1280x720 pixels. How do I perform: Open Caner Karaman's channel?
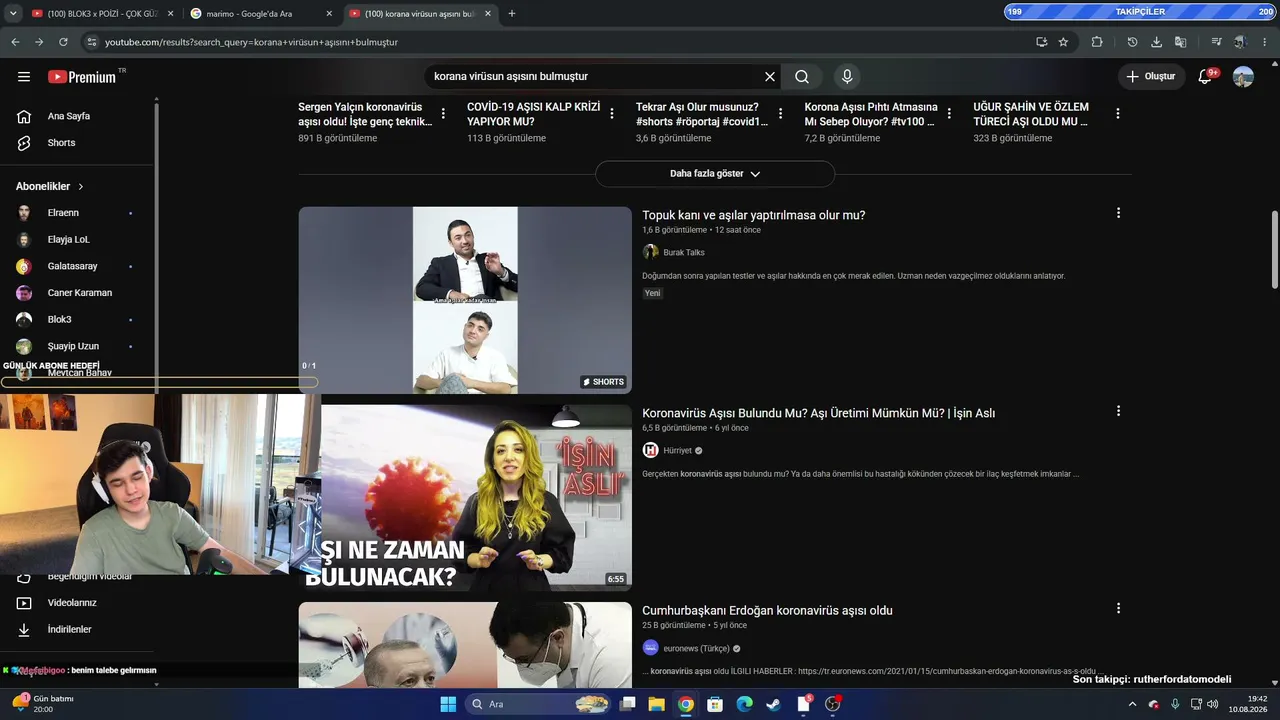coord(78,293)
